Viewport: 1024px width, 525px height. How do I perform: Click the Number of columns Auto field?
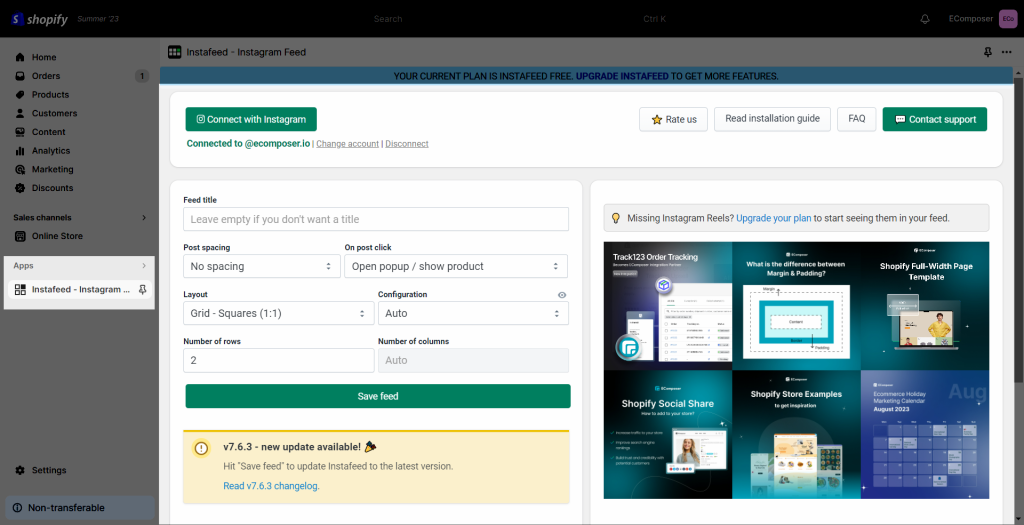[473, 360]
